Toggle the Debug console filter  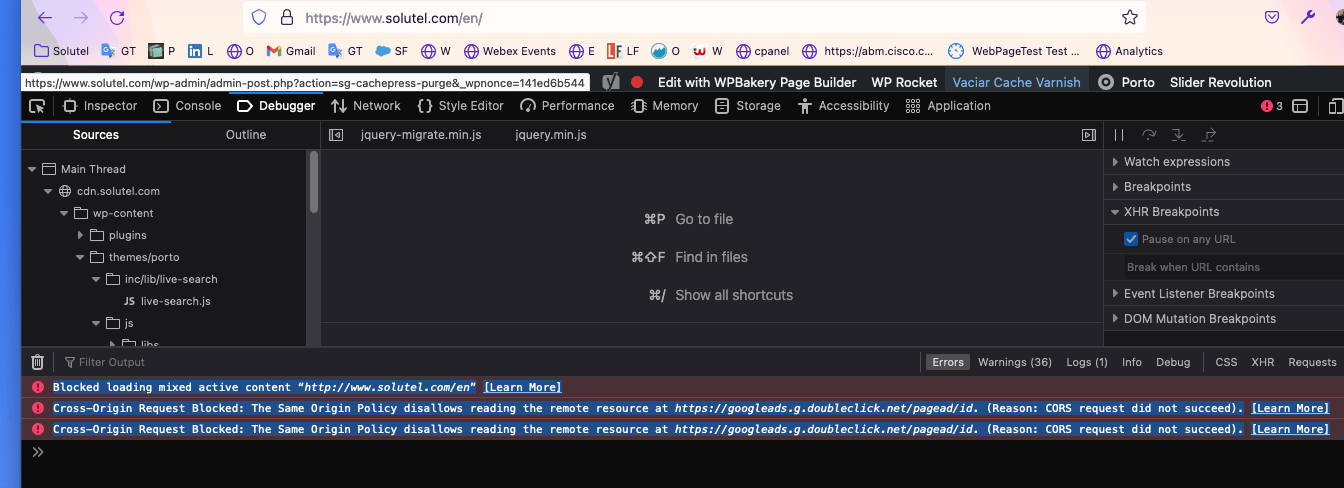(x=1173, y=362)
